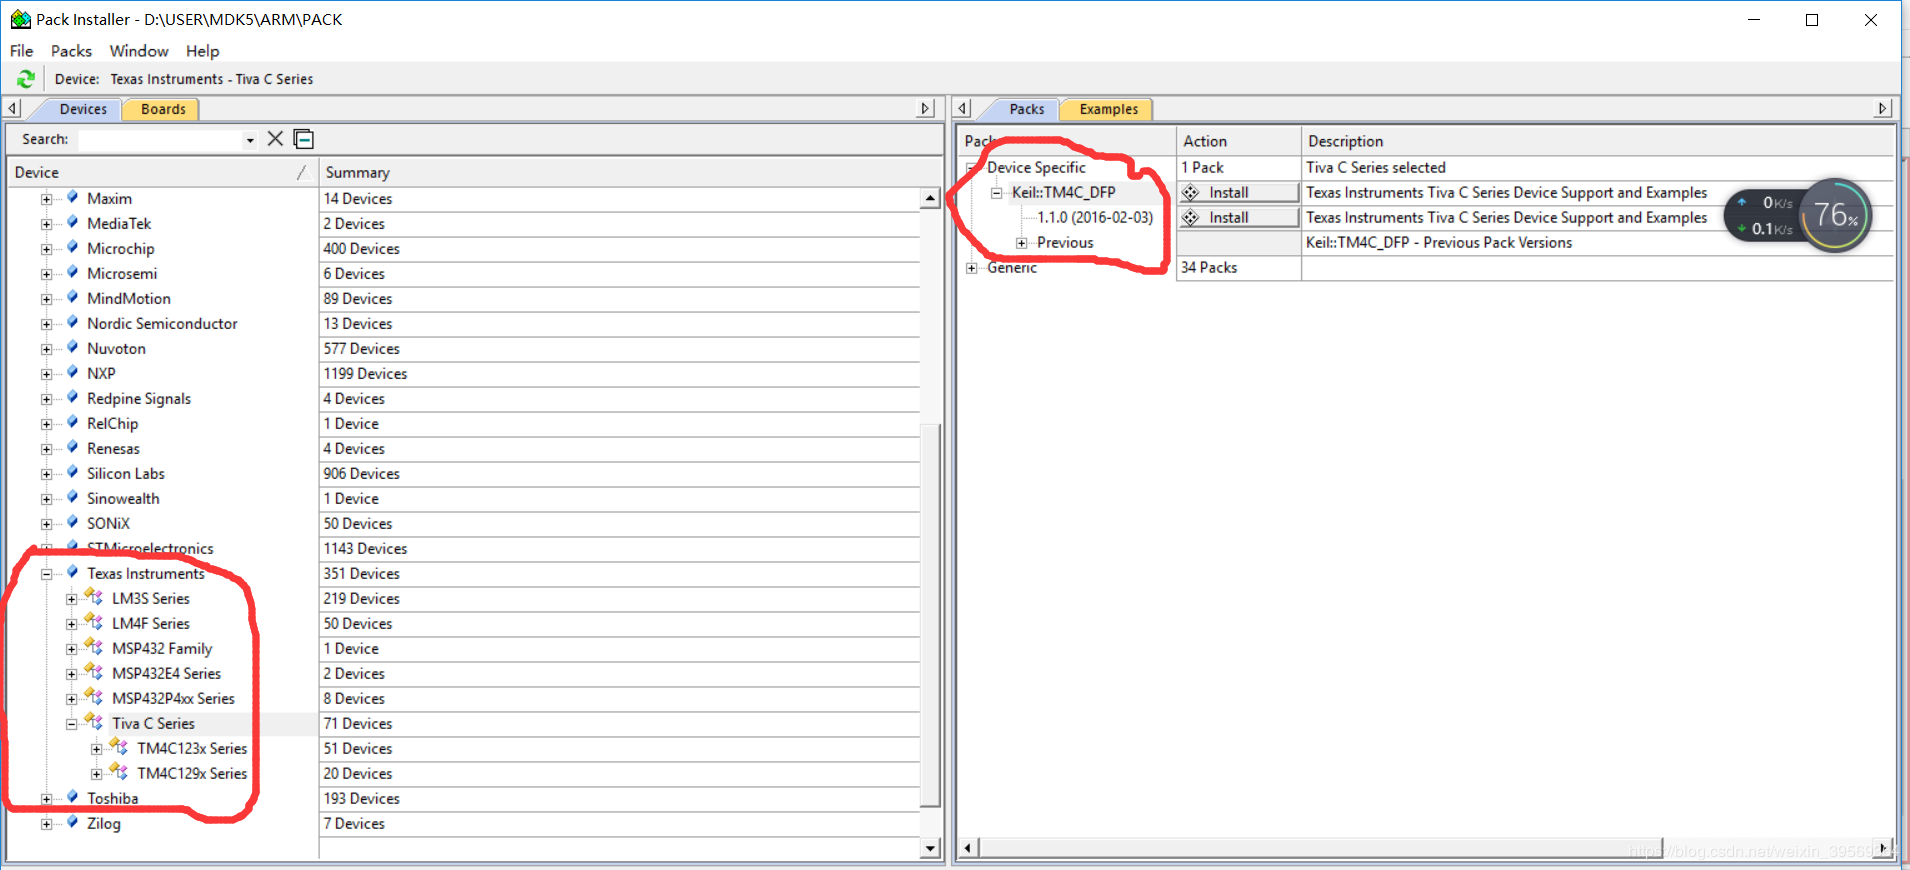Click the Description column header
This screenshot has height=870, width=1910.
[x=1597, y=141]
